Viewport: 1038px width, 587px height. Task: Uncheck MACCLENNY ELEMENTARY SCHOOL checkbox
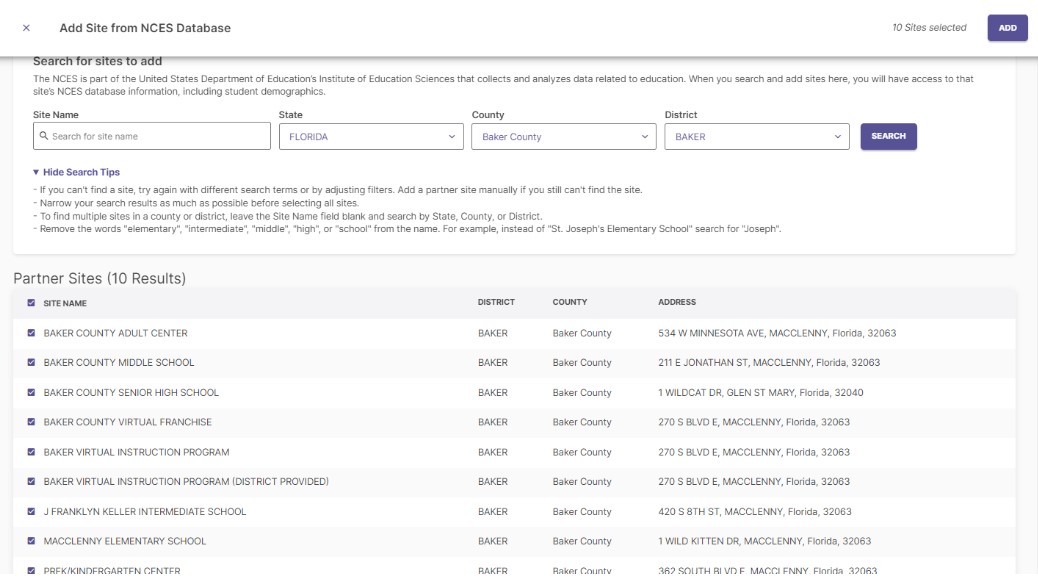click(x=31, y=541)
